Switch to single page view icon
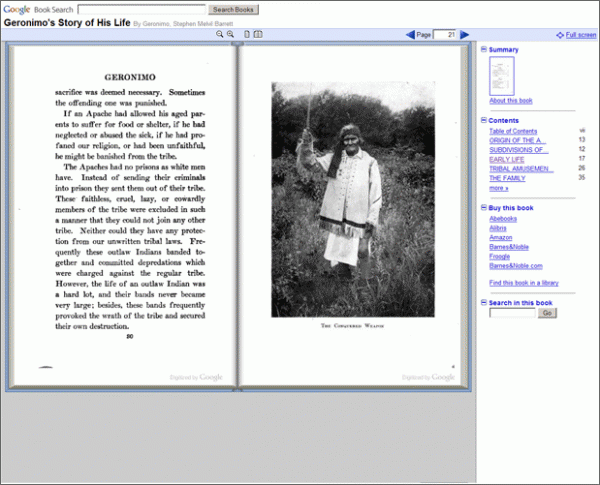 [247, 35]
